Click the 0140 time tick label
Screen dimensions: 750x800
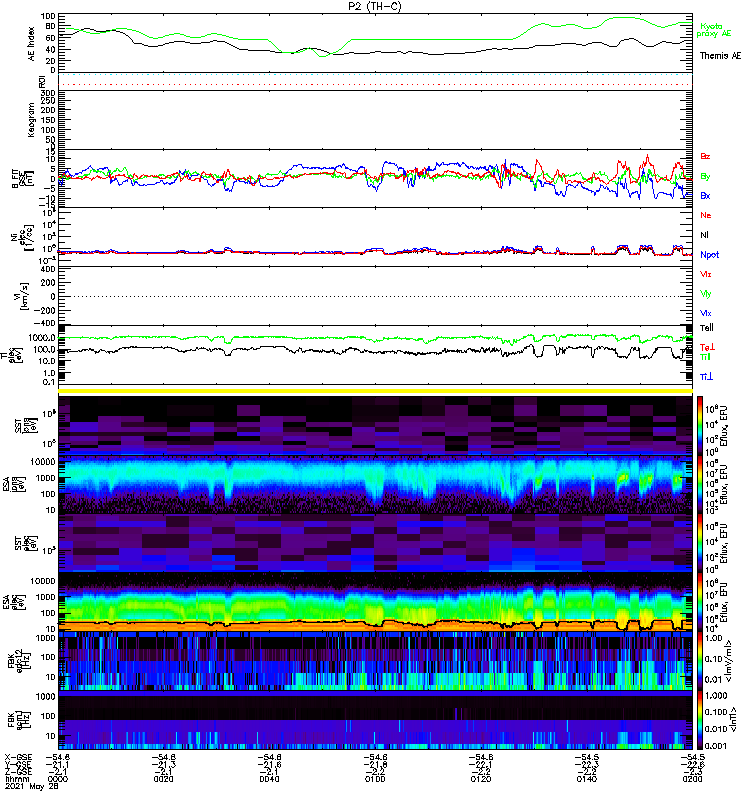coord(587,779)
